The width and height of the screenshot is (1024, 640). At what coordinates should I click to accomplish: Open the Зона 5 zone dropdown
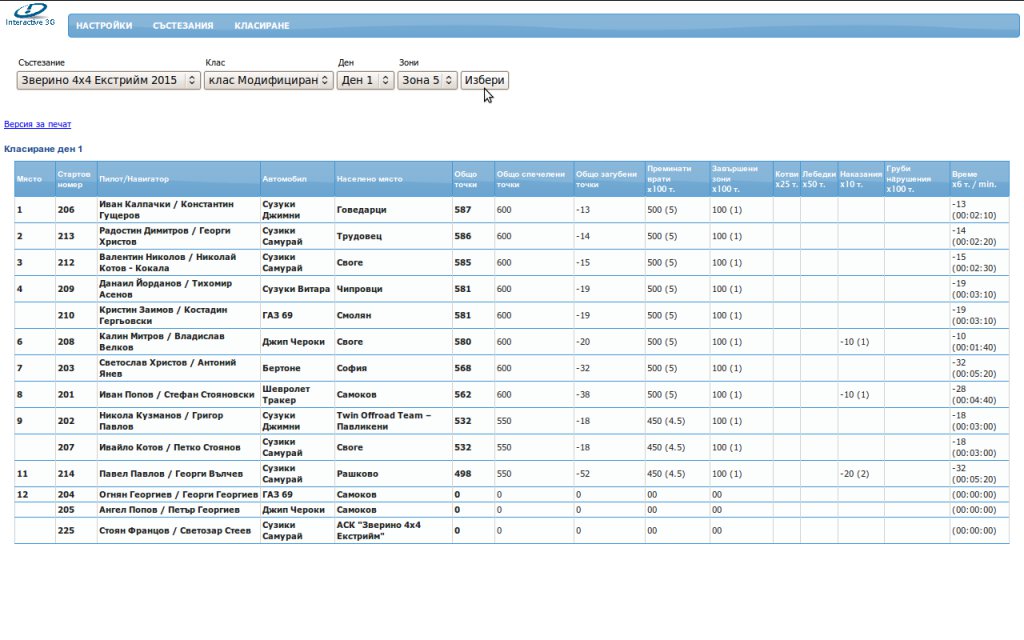tap(427, 81)
